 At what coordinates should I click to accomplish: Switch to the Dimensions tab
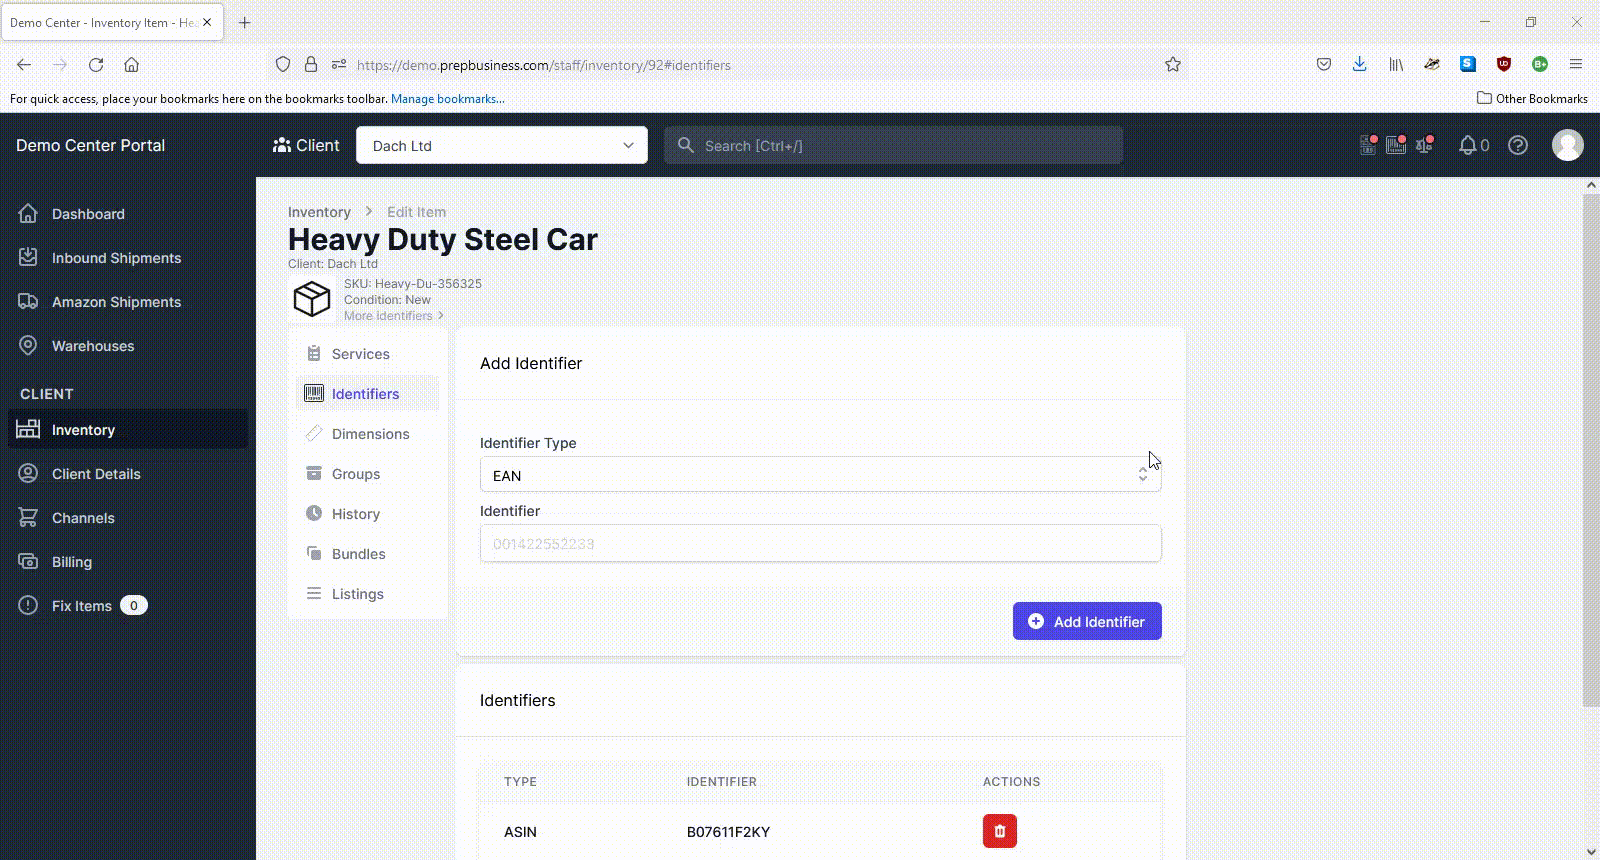(368, 434)
